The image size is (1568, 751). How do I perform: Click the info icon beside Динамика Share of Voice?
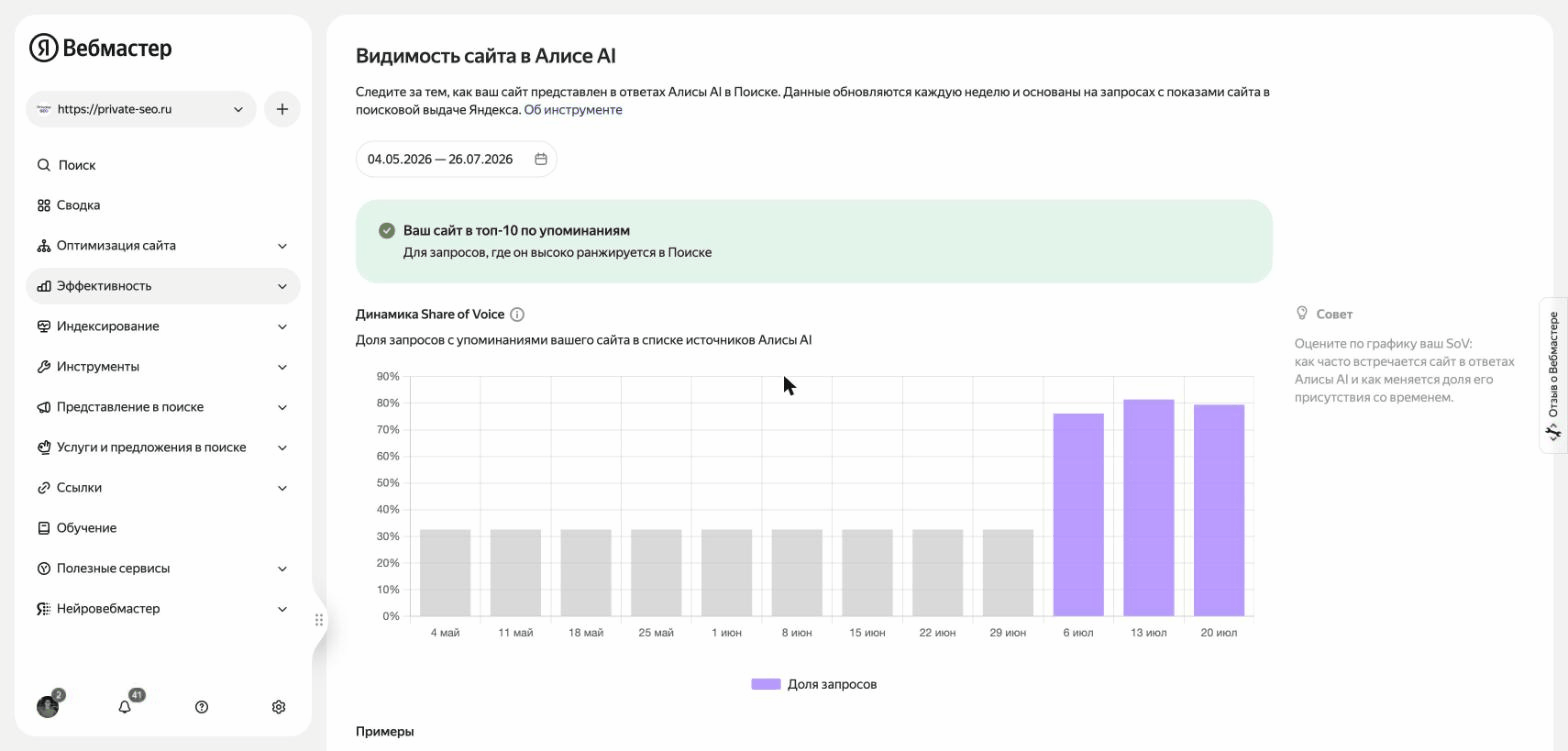coord(517,314)
